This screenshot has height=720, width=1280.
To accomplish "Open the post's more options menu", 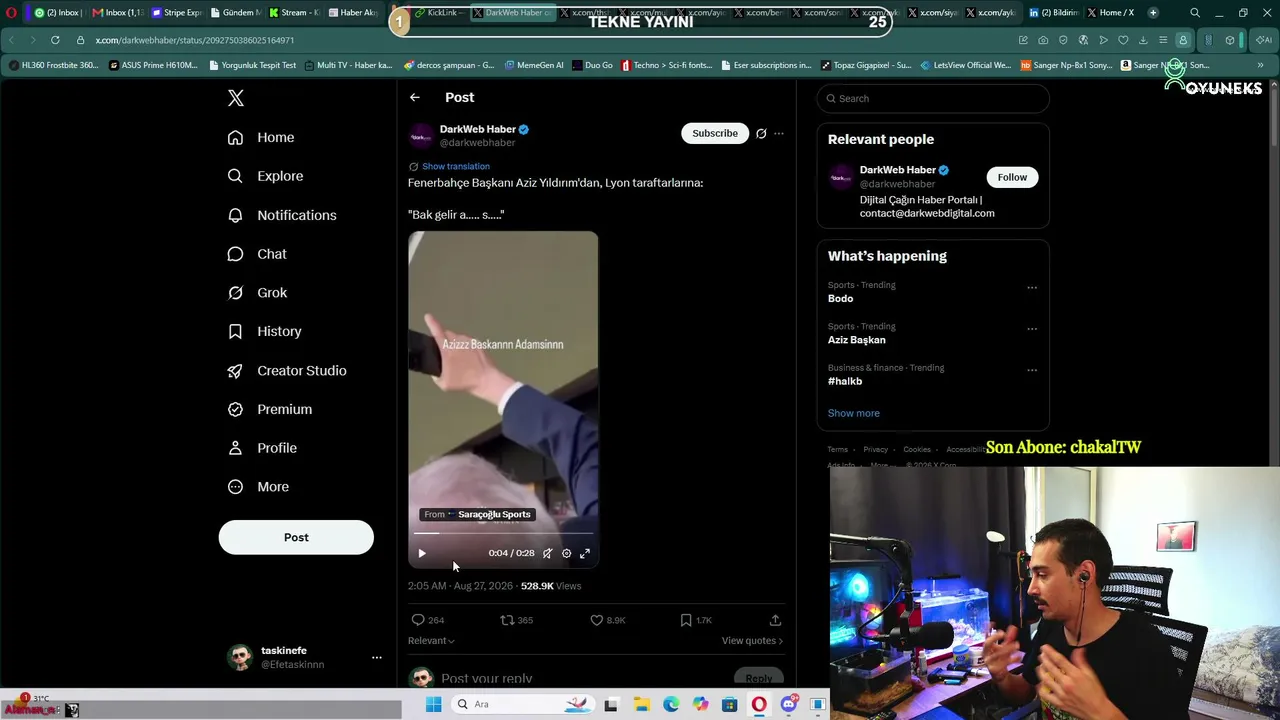I will (779, 133).
